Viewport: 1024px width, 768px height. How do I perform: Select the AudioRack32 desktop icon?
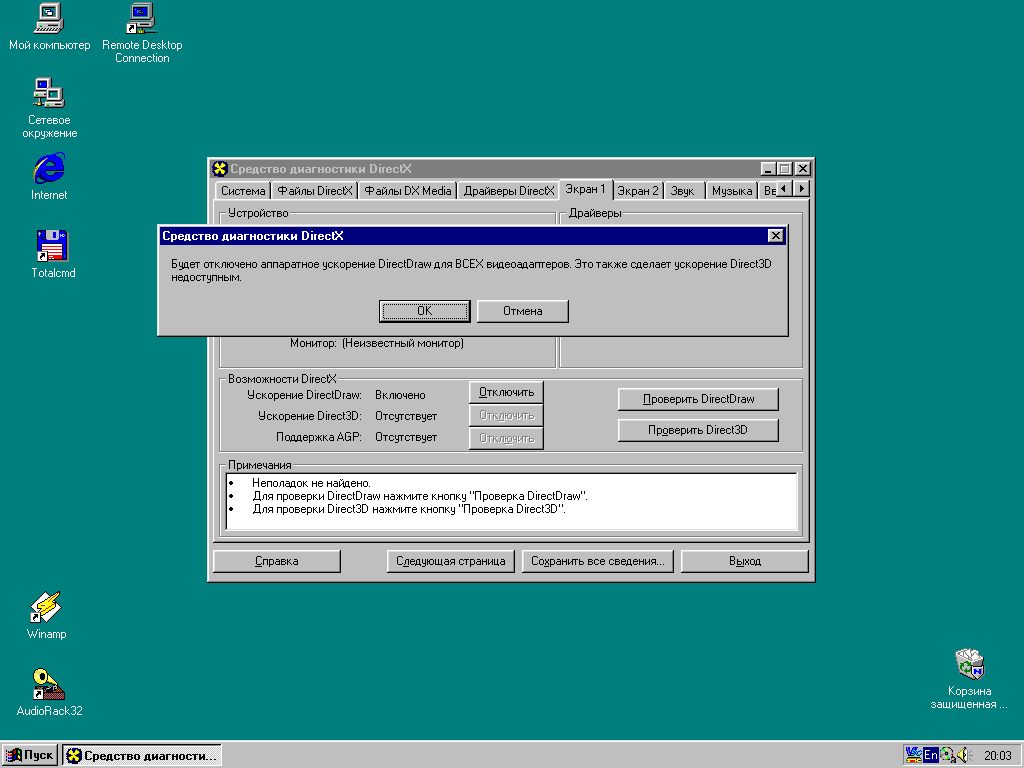click(49, 684)
